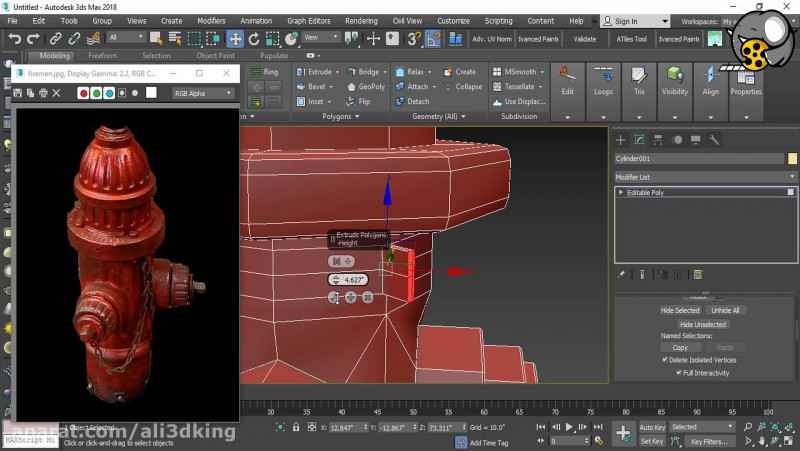Activate the Select and Move tool
Image resolution: width=800 pixels, height=451 pixels.
point(235,39)
